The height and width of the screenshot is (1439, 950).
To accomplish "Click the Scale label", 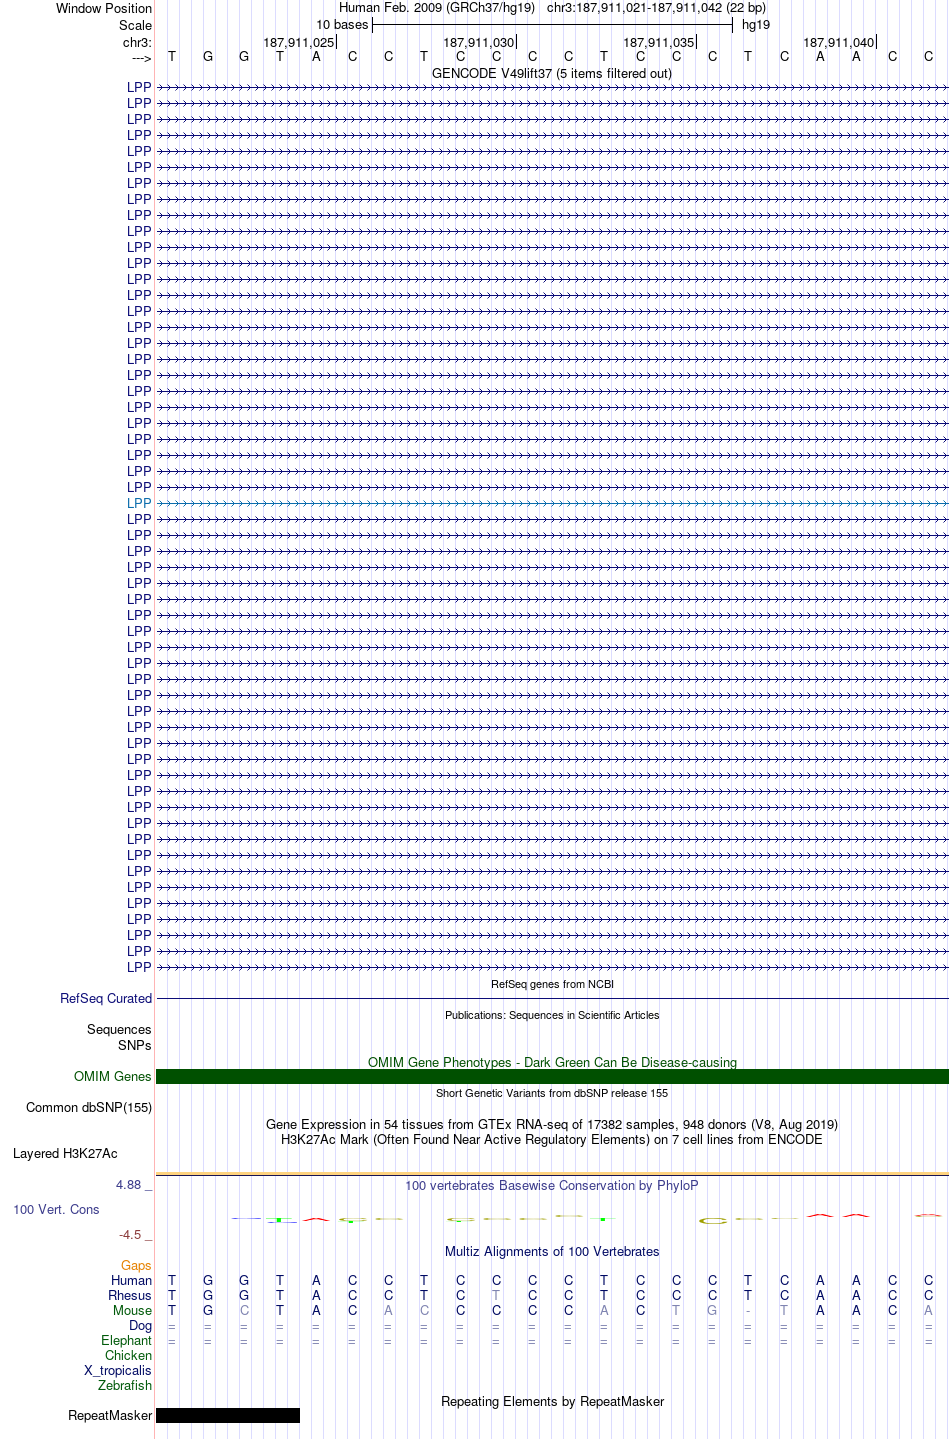I will (136, 25).
